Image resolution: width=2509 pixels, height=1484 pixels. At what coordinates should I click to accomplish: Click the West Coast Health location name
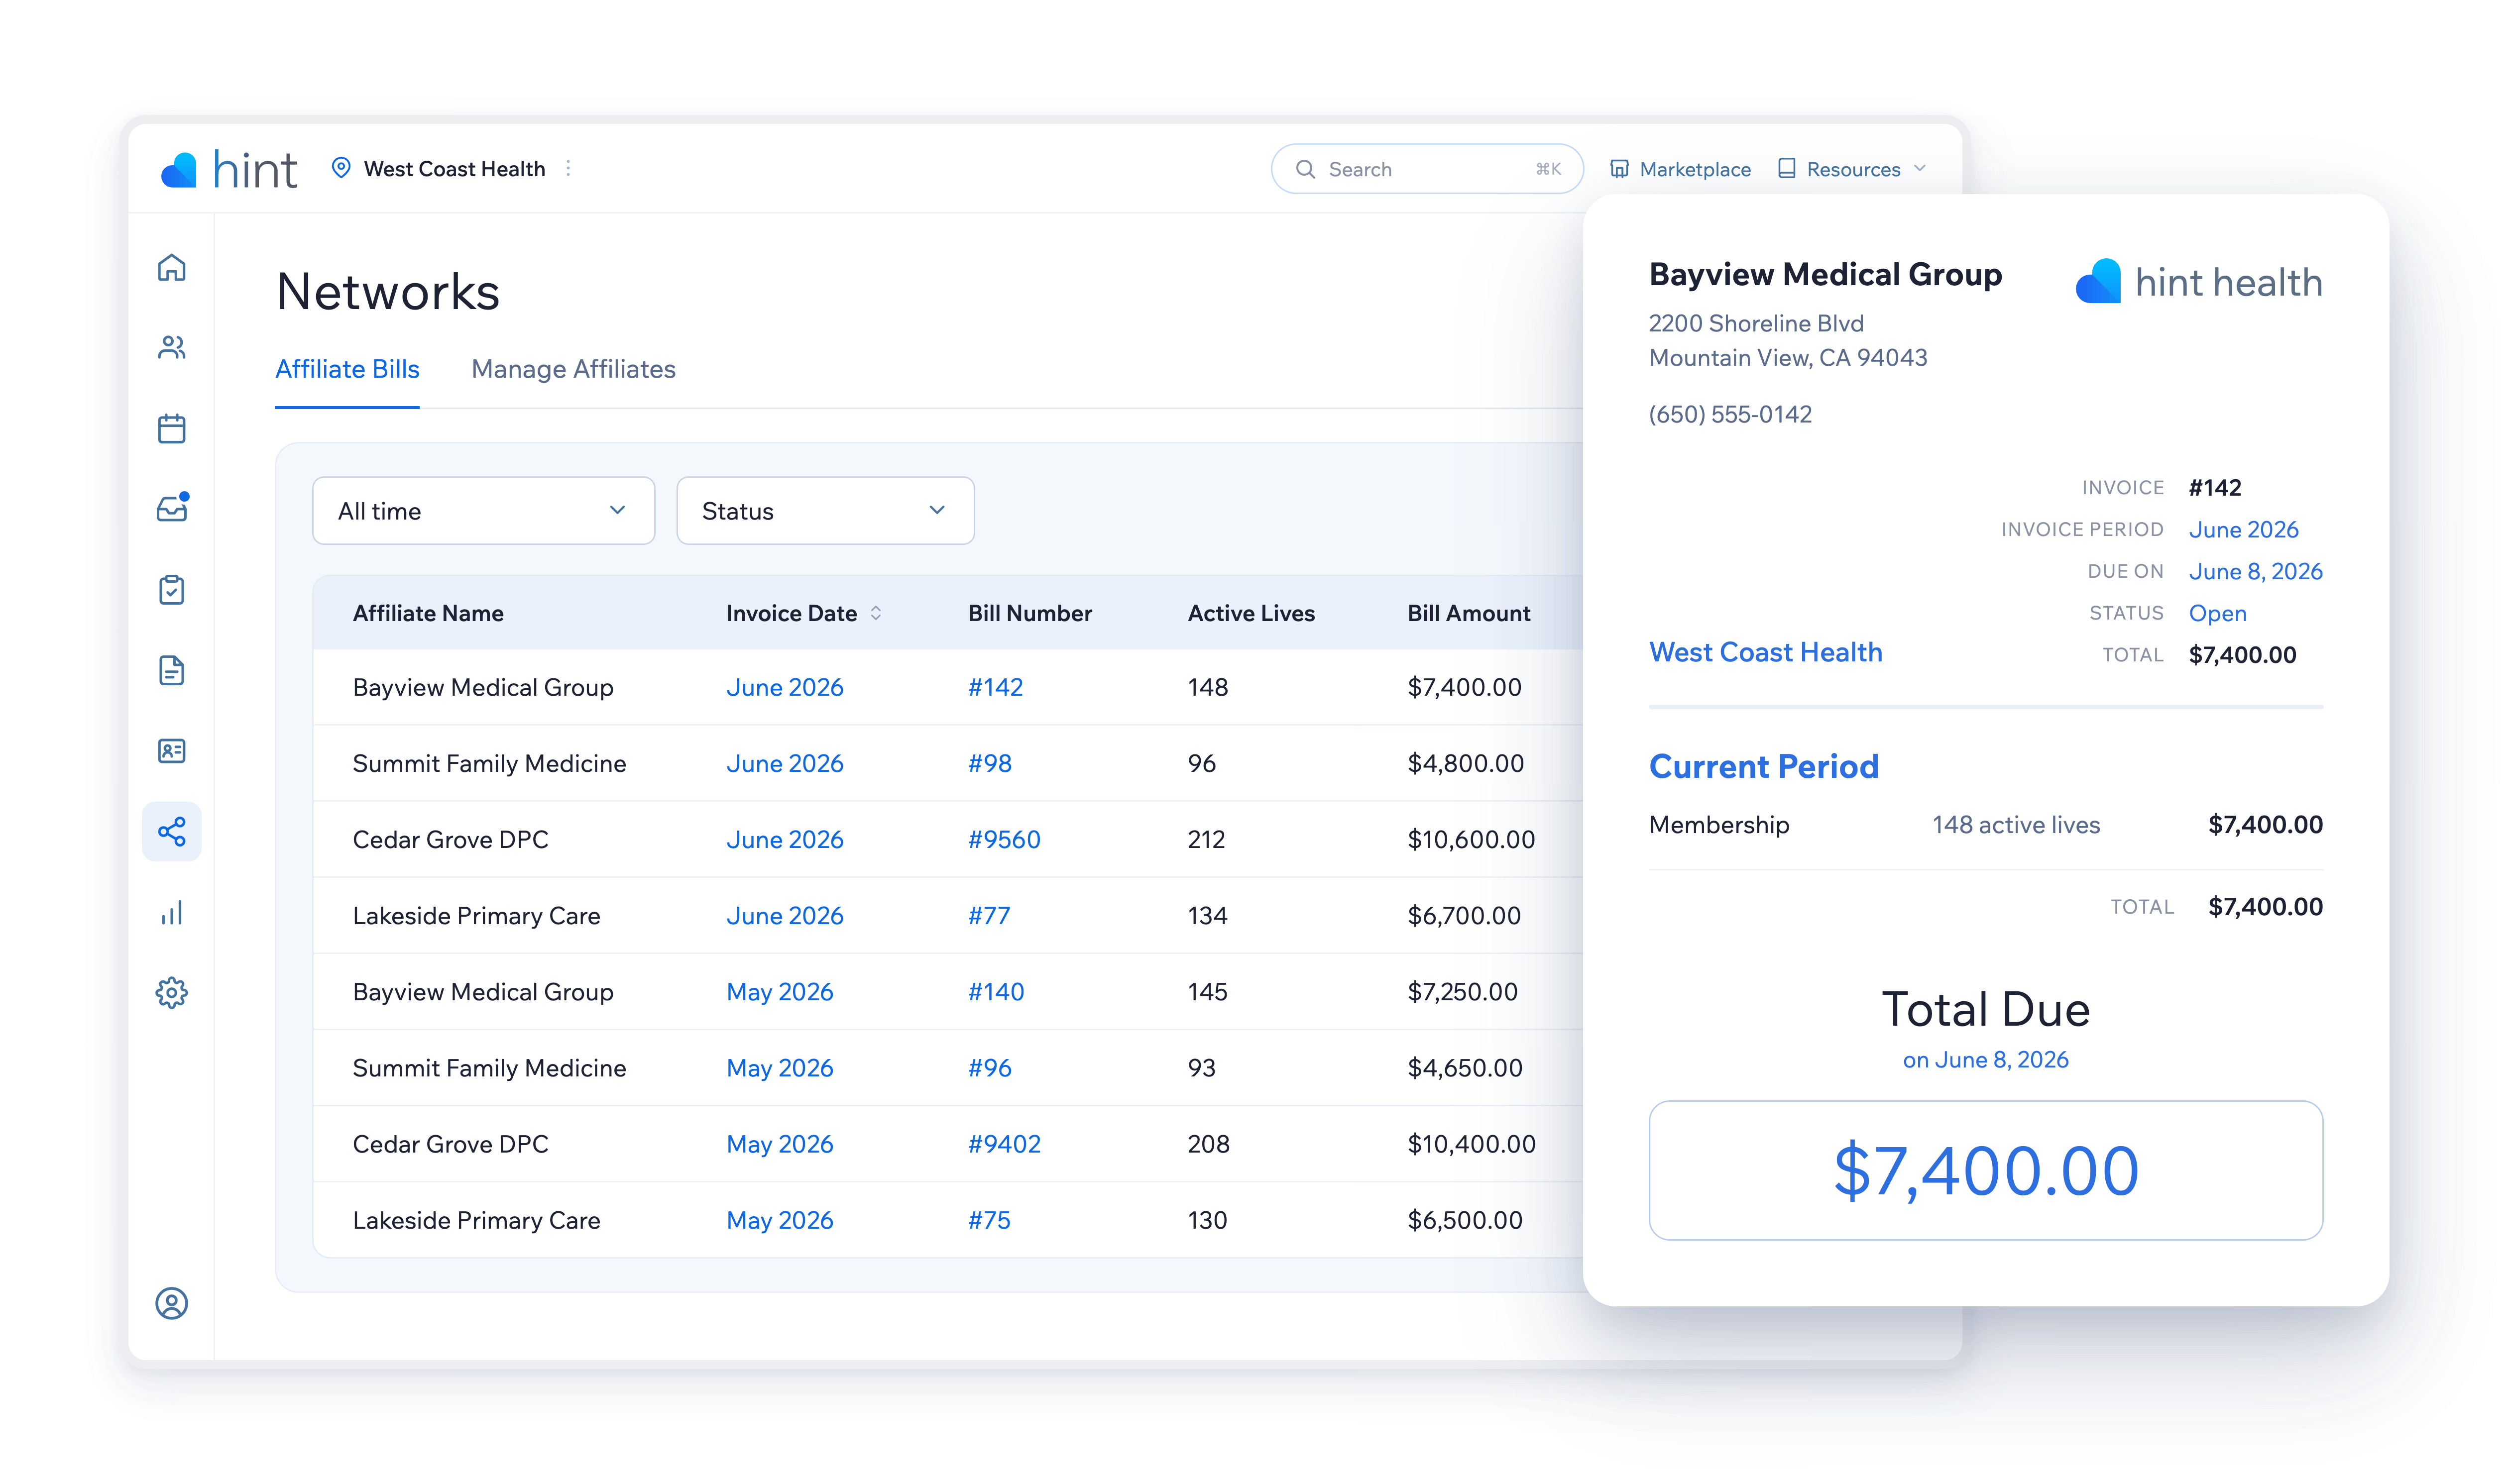tap(454, 169)
